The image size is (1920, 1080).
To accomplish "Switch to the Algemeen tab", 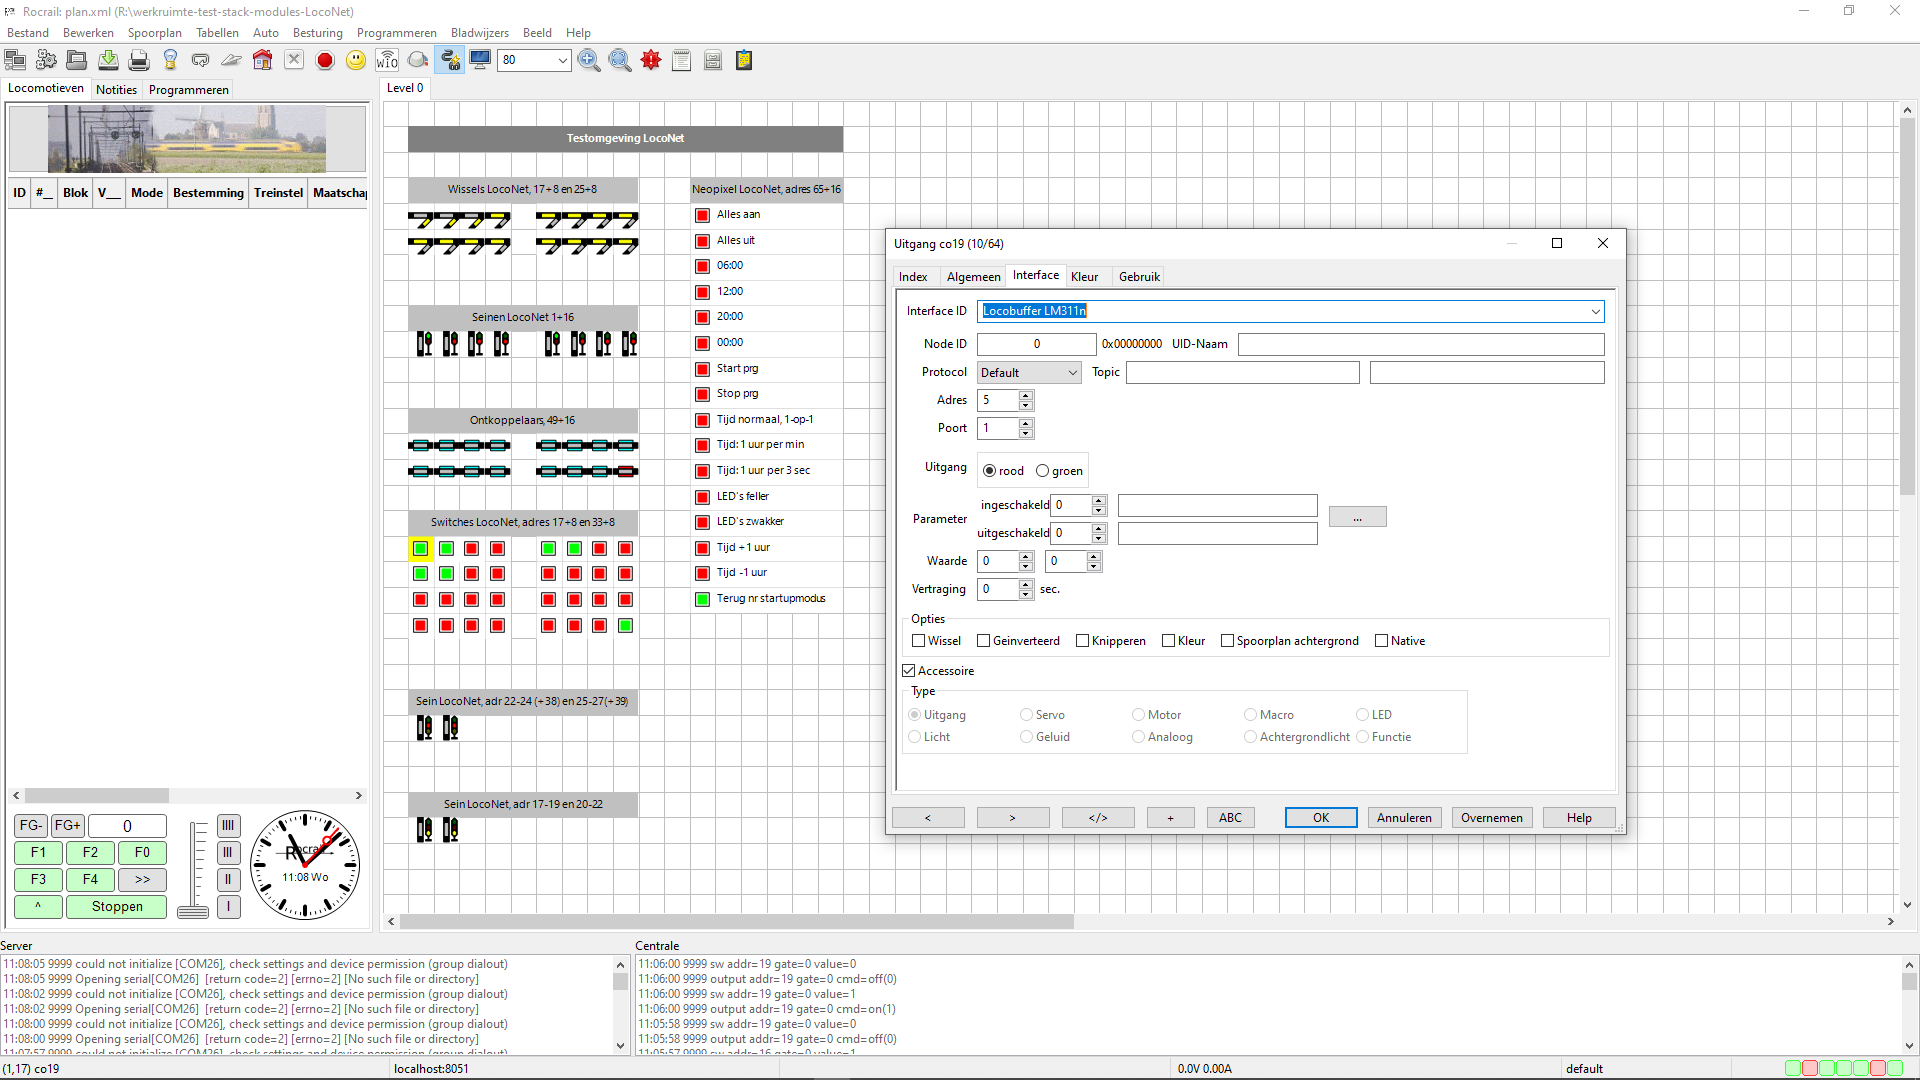I will pos(973,277).
